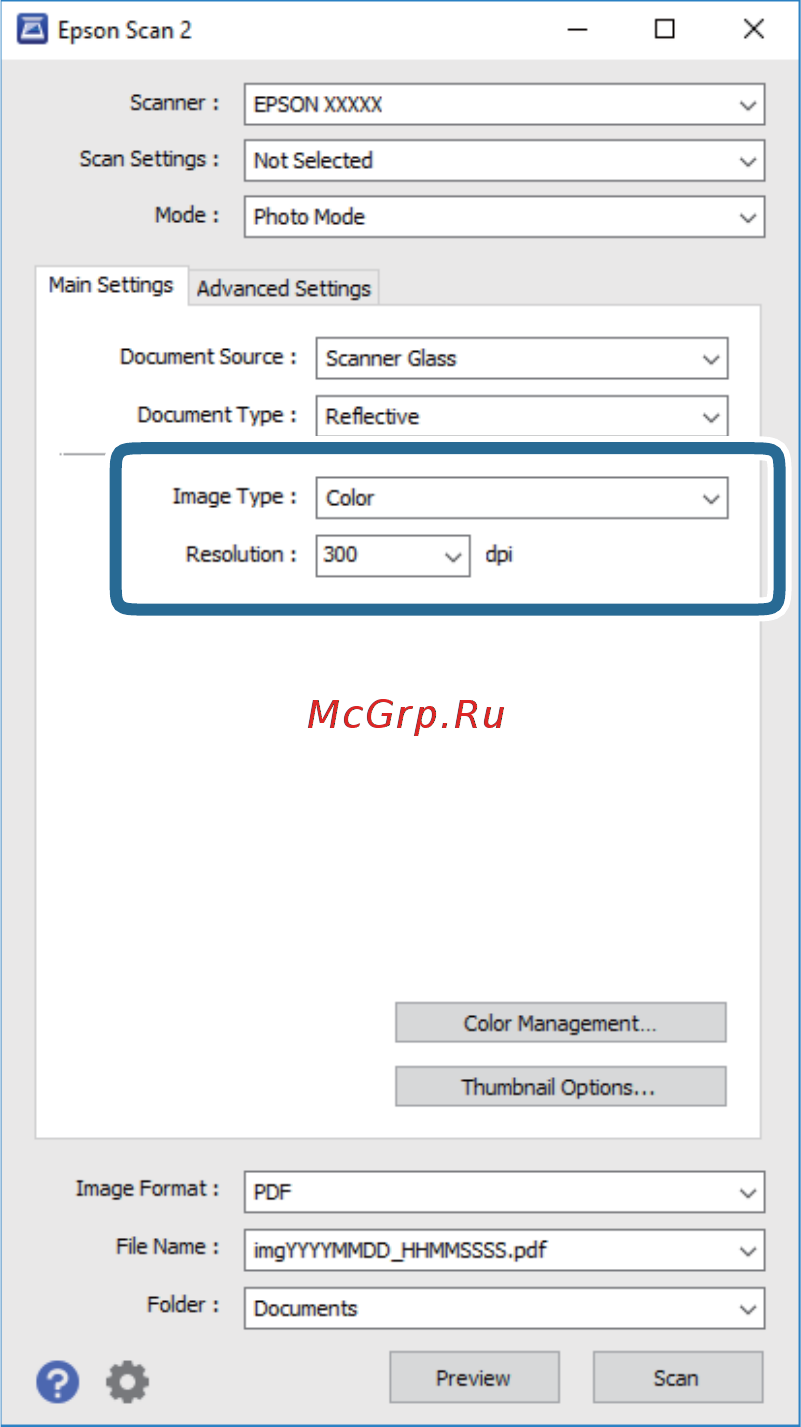The image size is (801, 1427).
Task: Click the Epson Scan 2 title bar icon
Action: tap(31, 30)
